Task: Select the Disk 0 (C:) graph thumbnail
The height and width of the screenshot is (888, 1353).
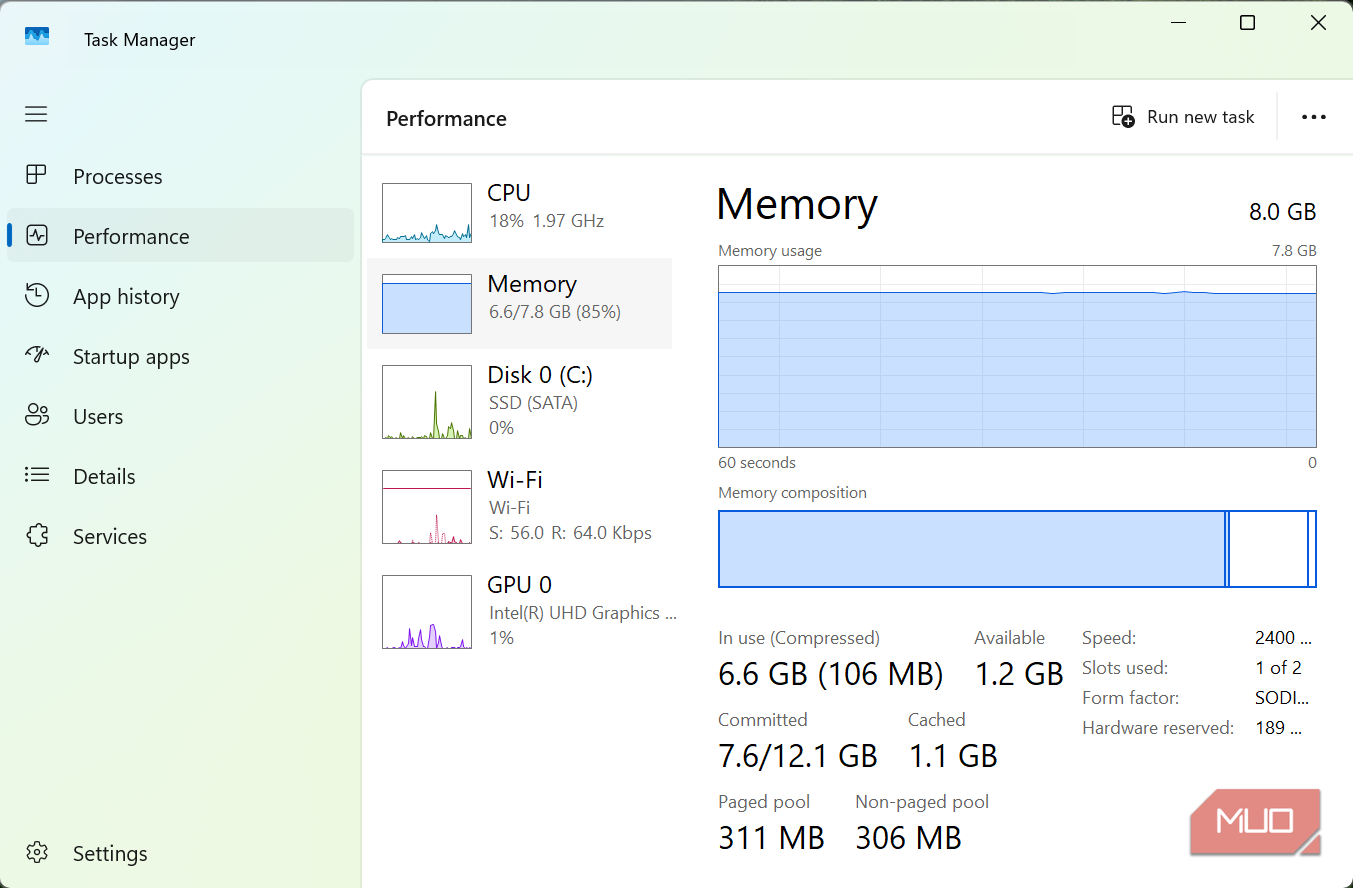Action: click(x=427, y=402)
